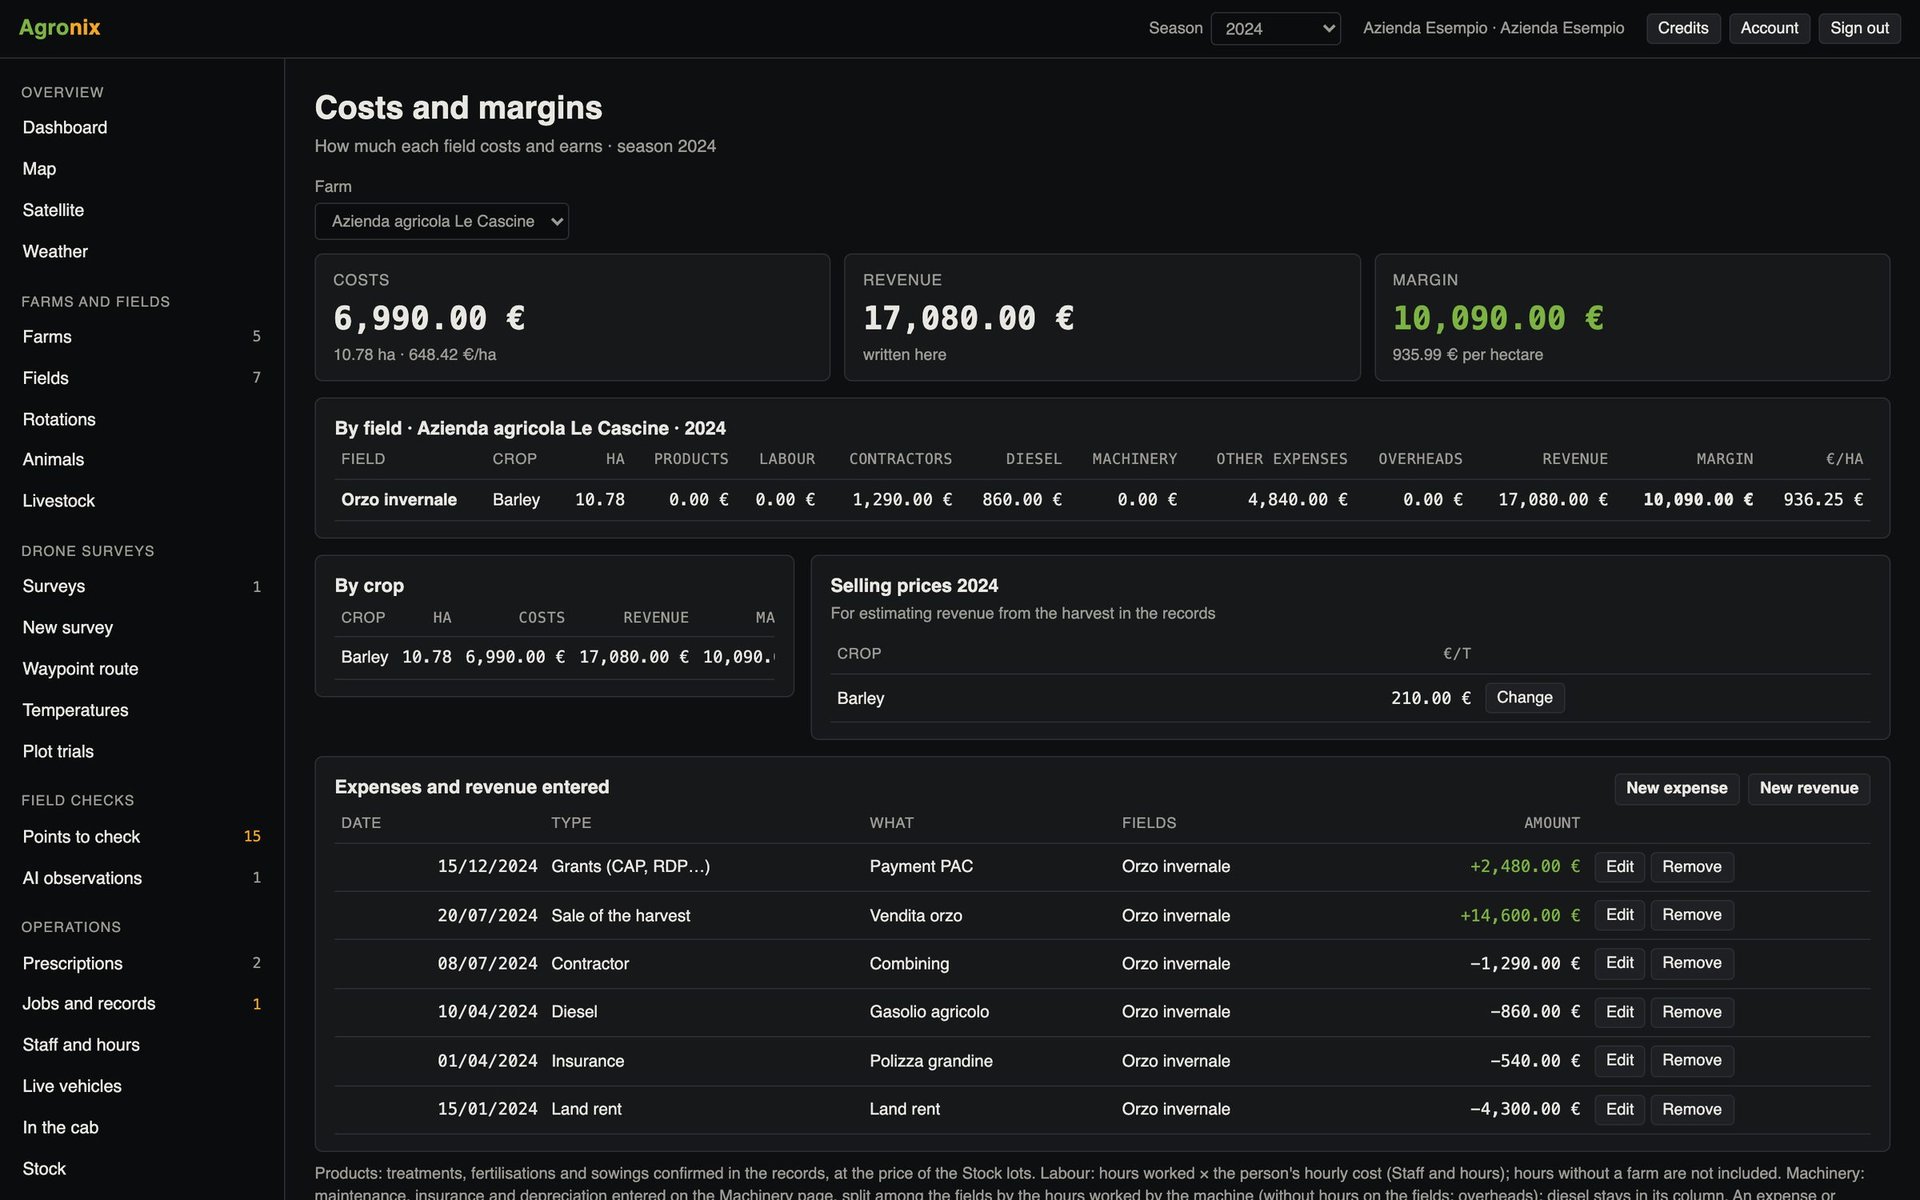Edit the Gasolio agricolo entry
The width and height of the screenshot is (1920, 1200).
[x=1619, y=1012]
